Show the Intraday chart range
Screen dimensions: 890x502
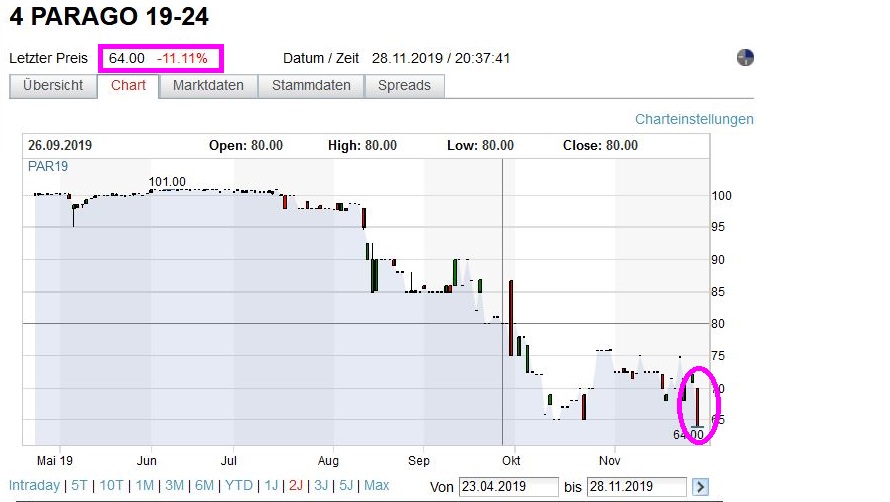[x=34, y=486]
